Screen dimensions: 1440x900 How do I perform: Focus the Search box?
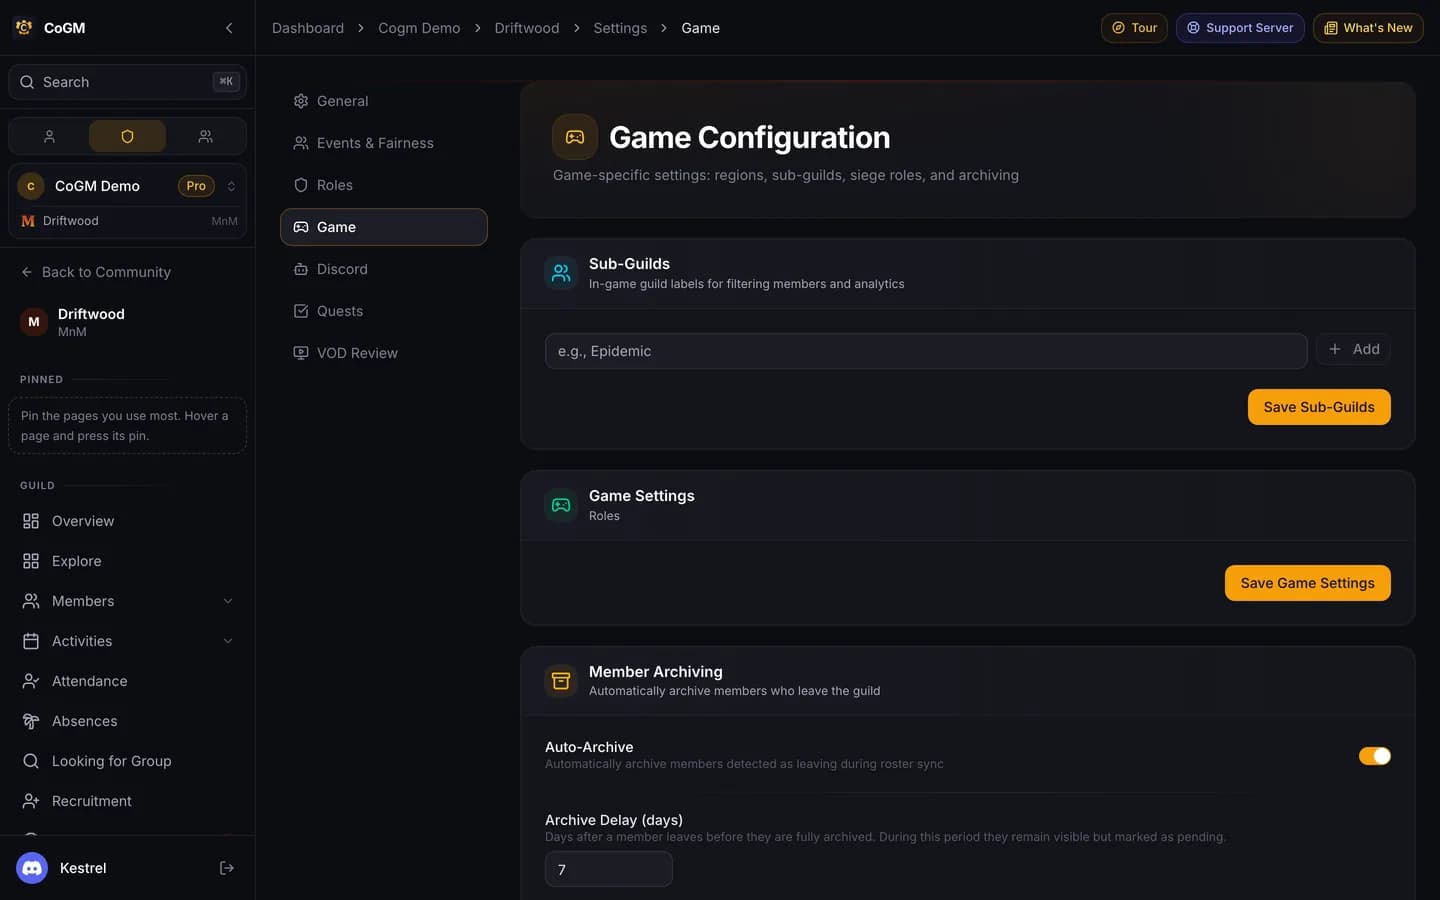coord(127,82)
